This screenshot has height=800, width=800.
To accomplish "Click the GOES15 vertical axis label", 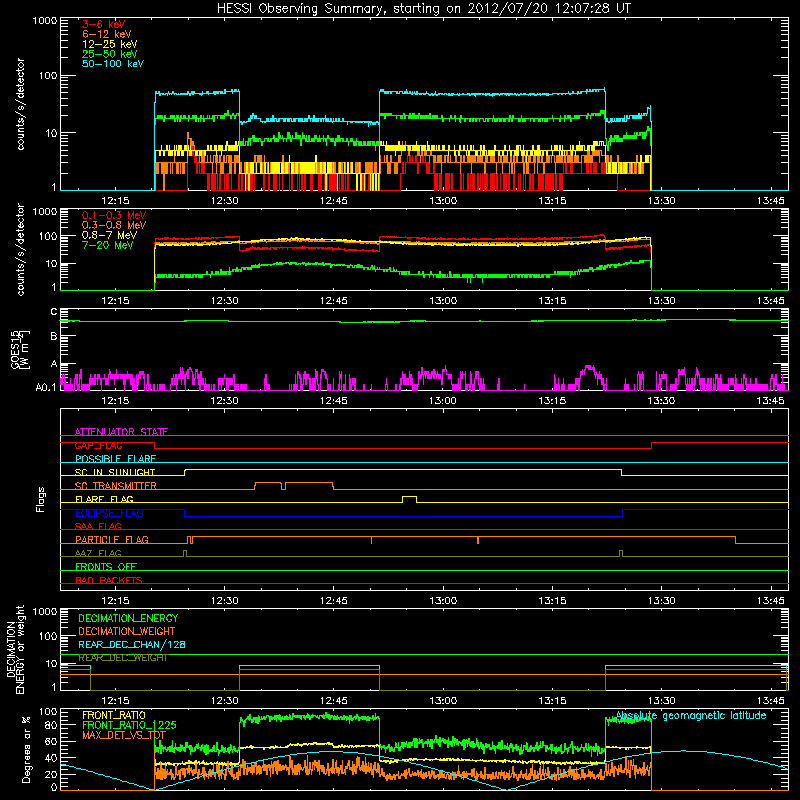I will coord(20,349).
